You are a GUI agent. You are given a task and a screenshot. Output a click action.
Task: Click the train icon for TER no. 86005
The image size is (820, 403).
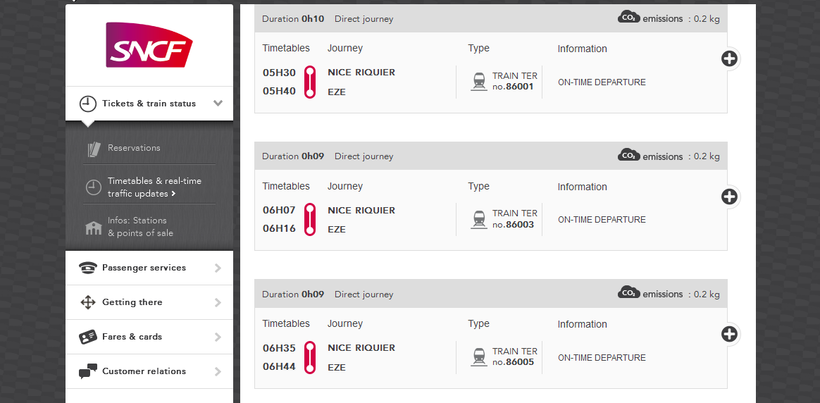click(479, 356)
